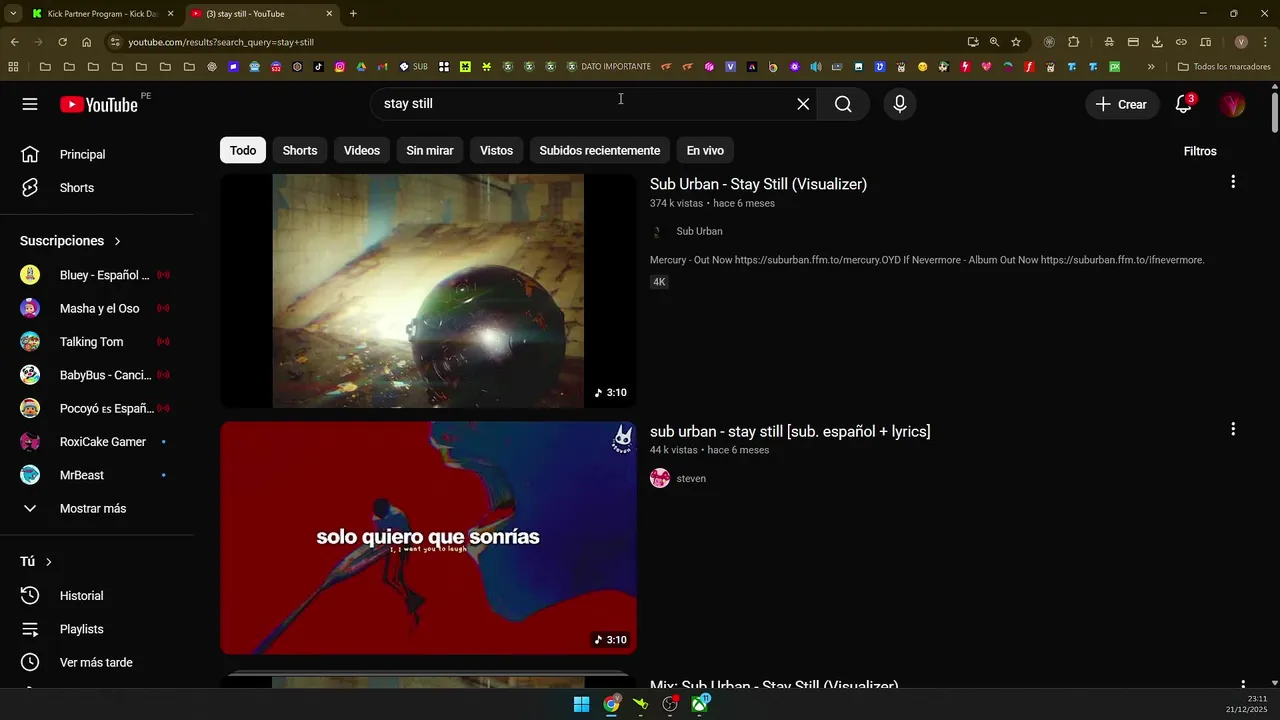The image size is (1280, 720).
Task: Go back in browser history
Action: 14,42
